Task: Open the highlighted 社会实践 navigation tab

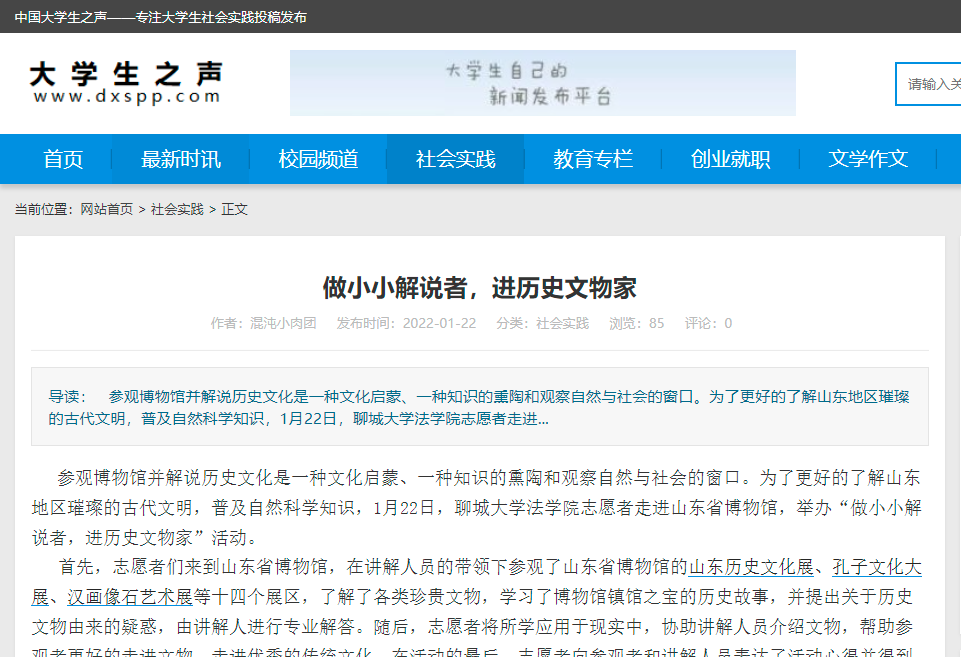Action: click(x=455, y=159)
